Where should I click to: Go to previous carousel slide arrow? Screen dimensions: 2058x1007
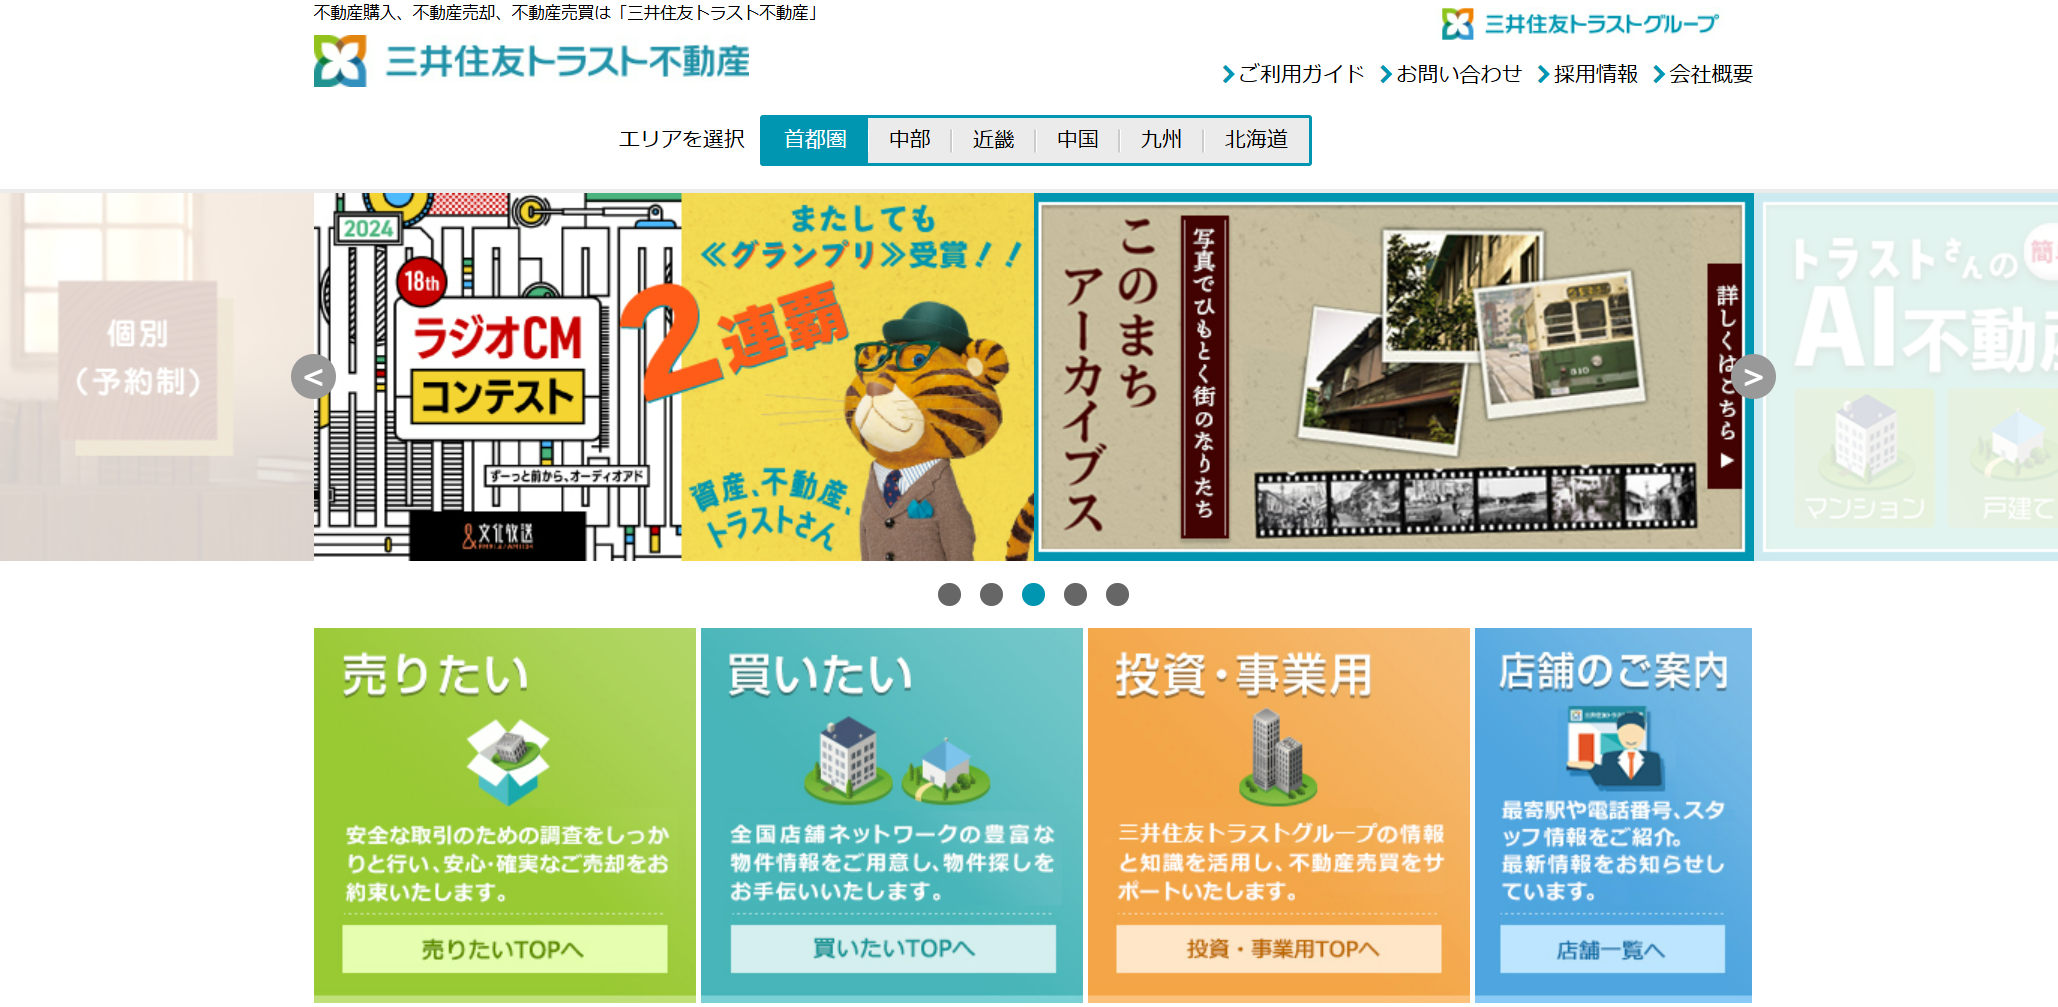(313, 377)
